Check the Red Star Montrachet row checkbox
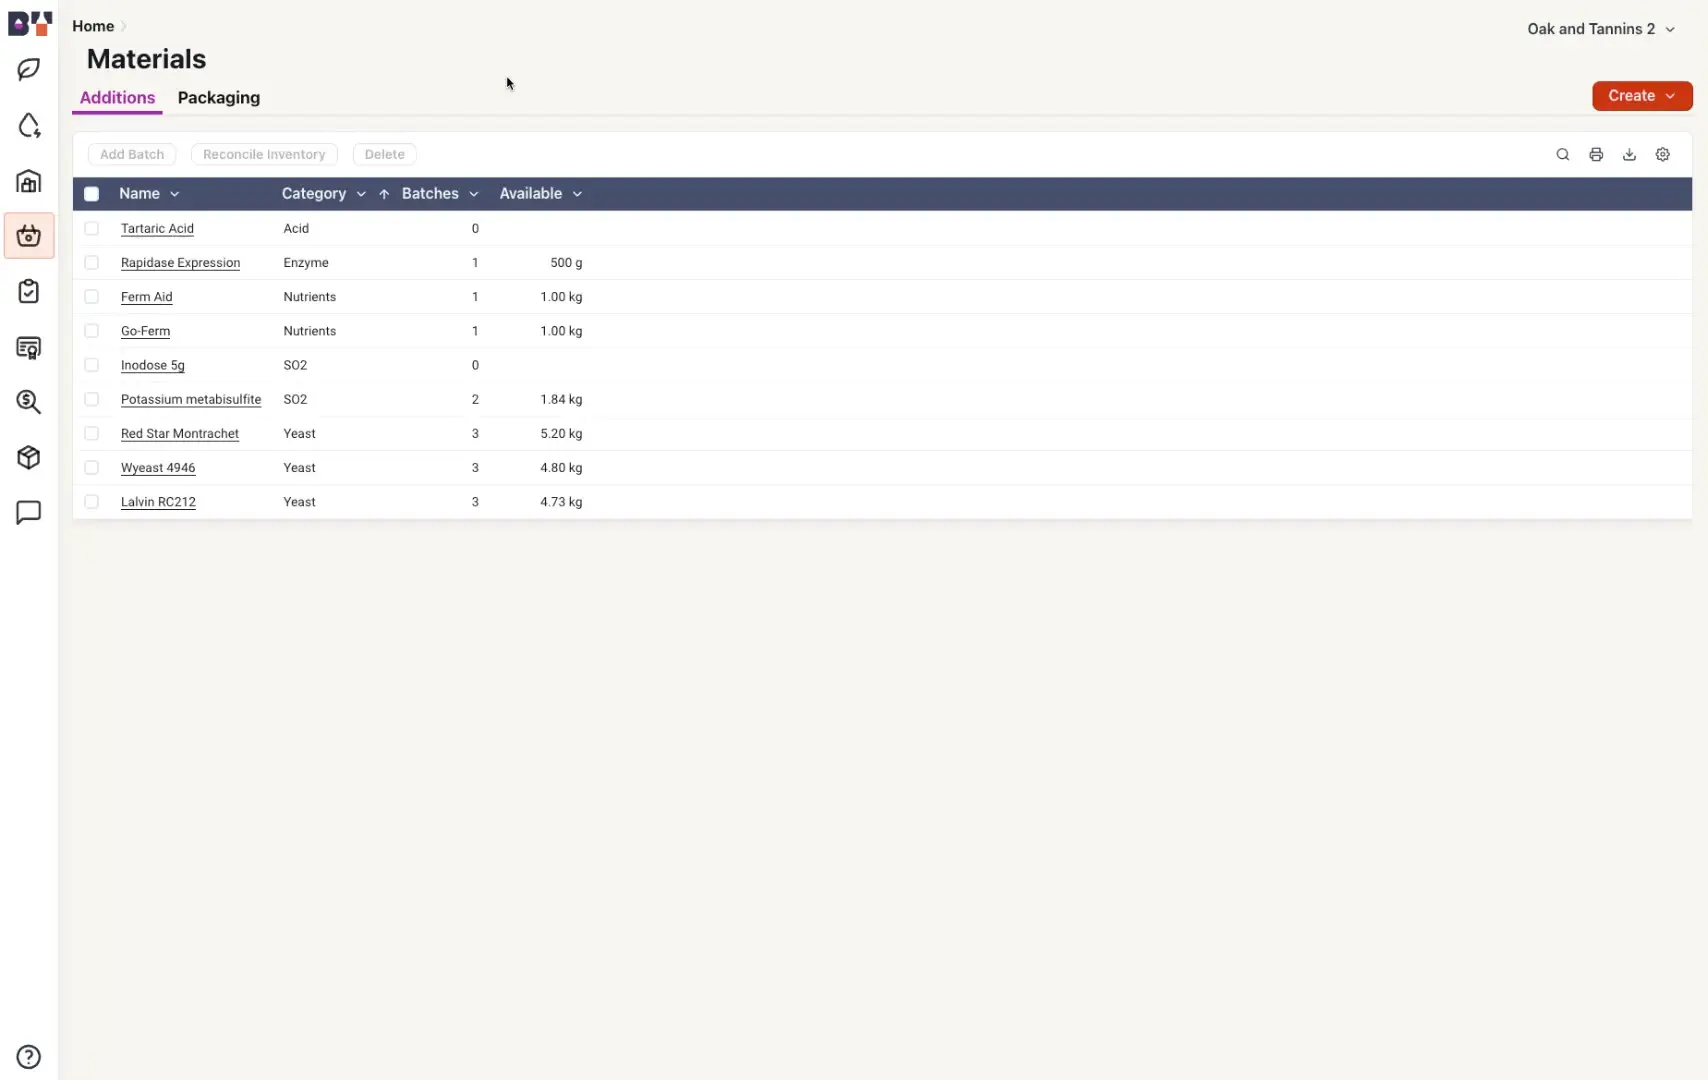Screen dimensions: 1708x1080 click(92, 433)
